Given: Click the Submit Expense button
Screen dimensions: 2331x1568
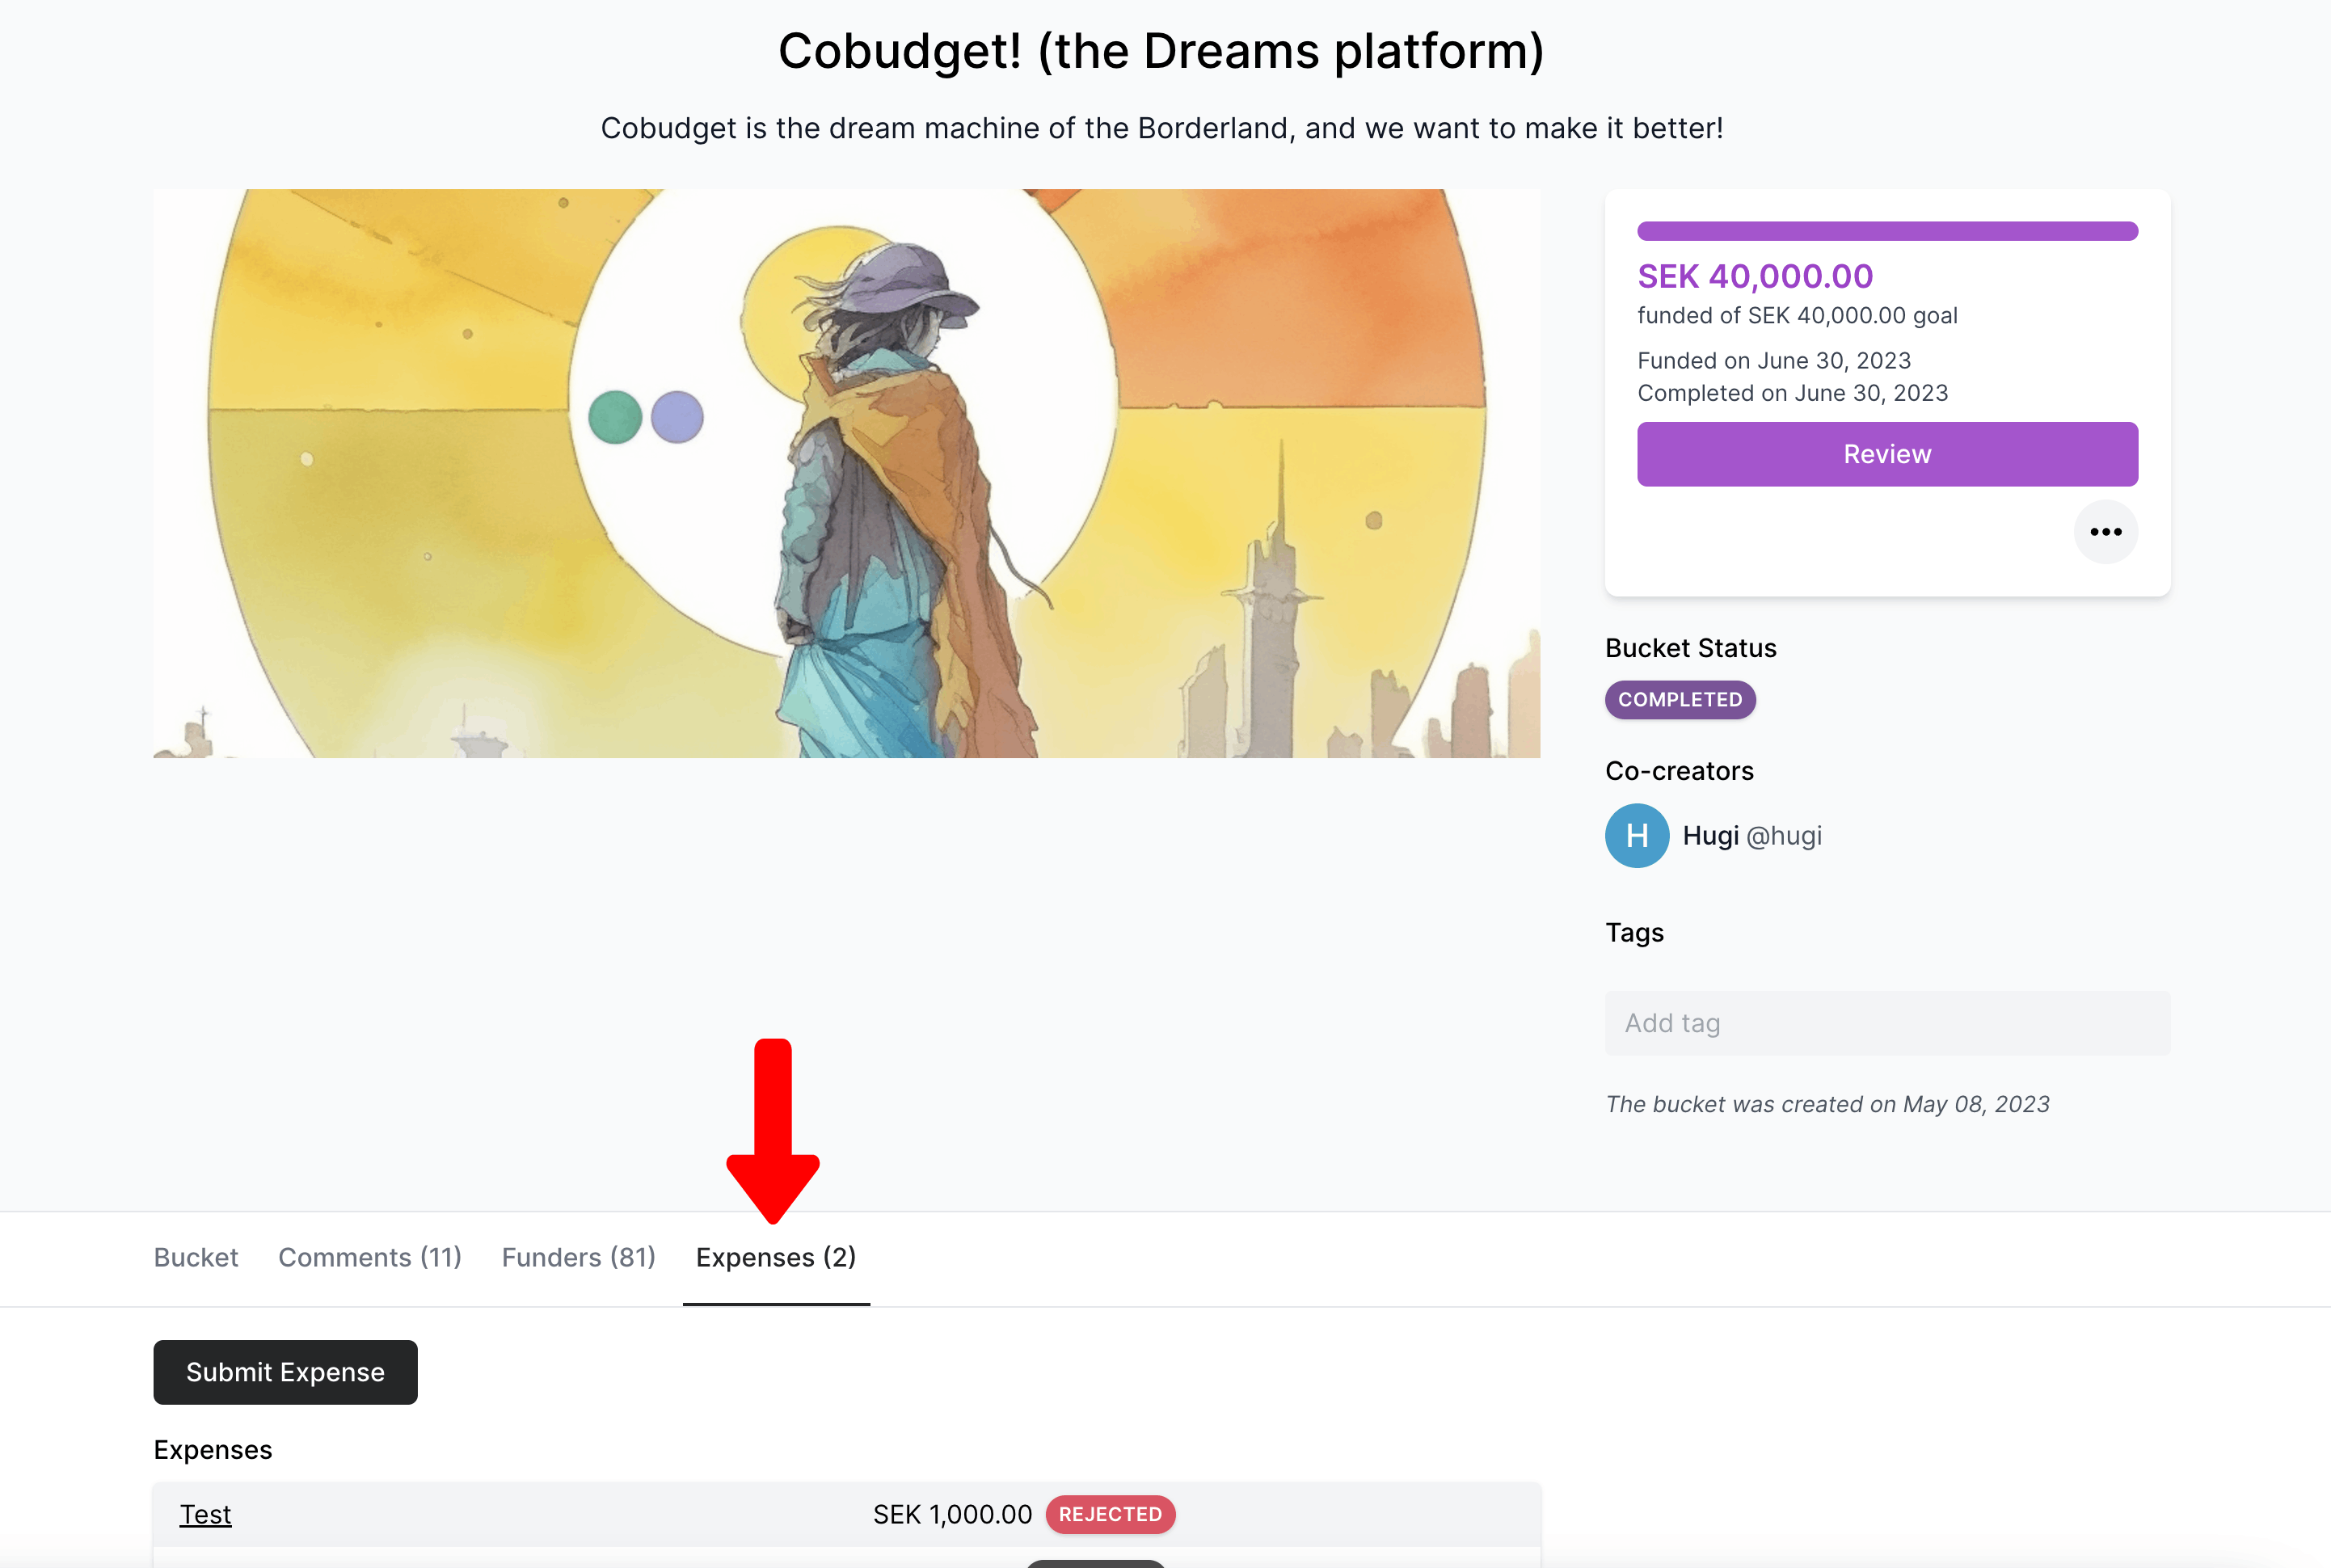Looking at the screenshot, I should click(x=285, y=1372).
